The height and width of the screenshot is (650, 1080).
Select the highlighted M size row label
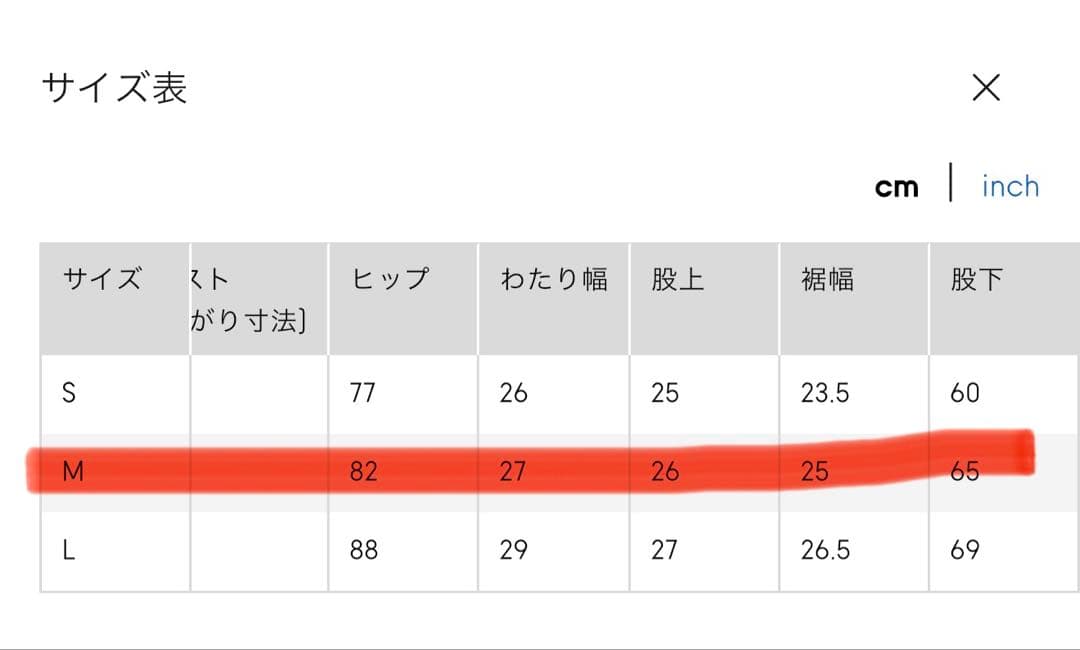pyautogui.click(x=72, y=471)
